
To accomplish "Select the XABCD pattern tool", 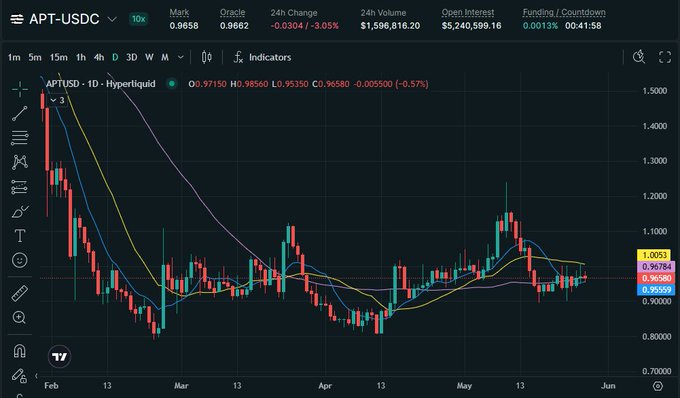I will tap(20, 162).
